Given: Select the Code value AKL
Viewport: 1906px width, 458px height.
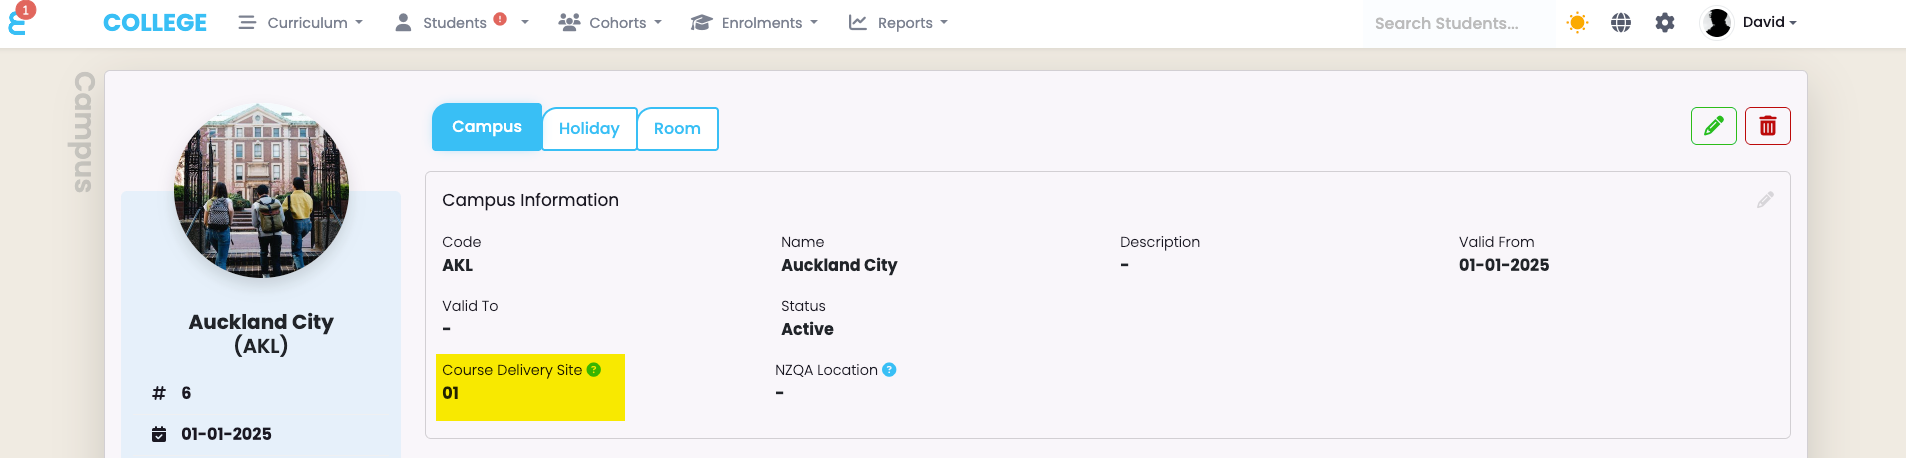Looking at the screenshot, I should click(x=458, y=265).
